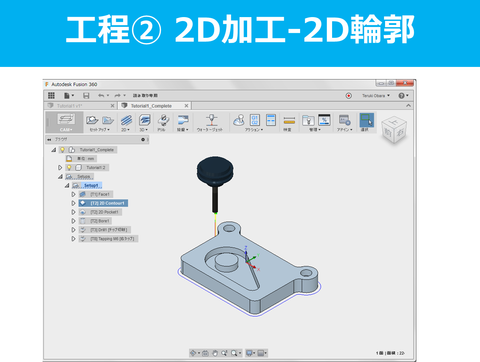Open the File menu icon

coord(68,96)
